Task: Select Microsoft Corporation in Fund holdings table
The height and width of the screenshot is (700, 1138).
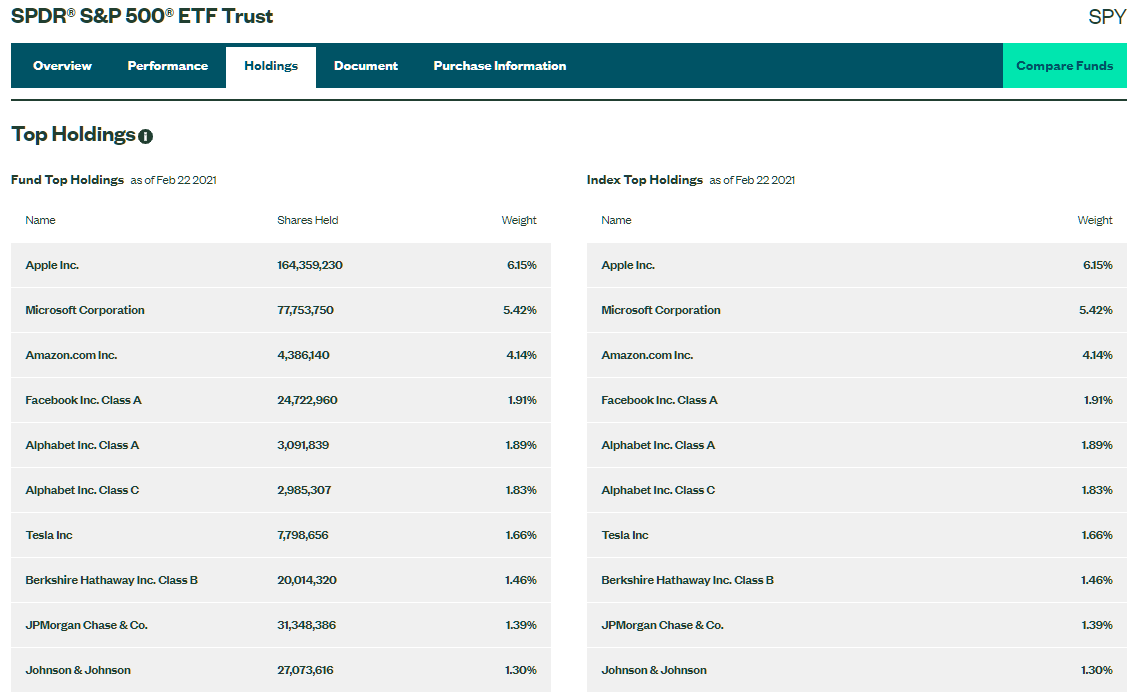Action: 85,310
